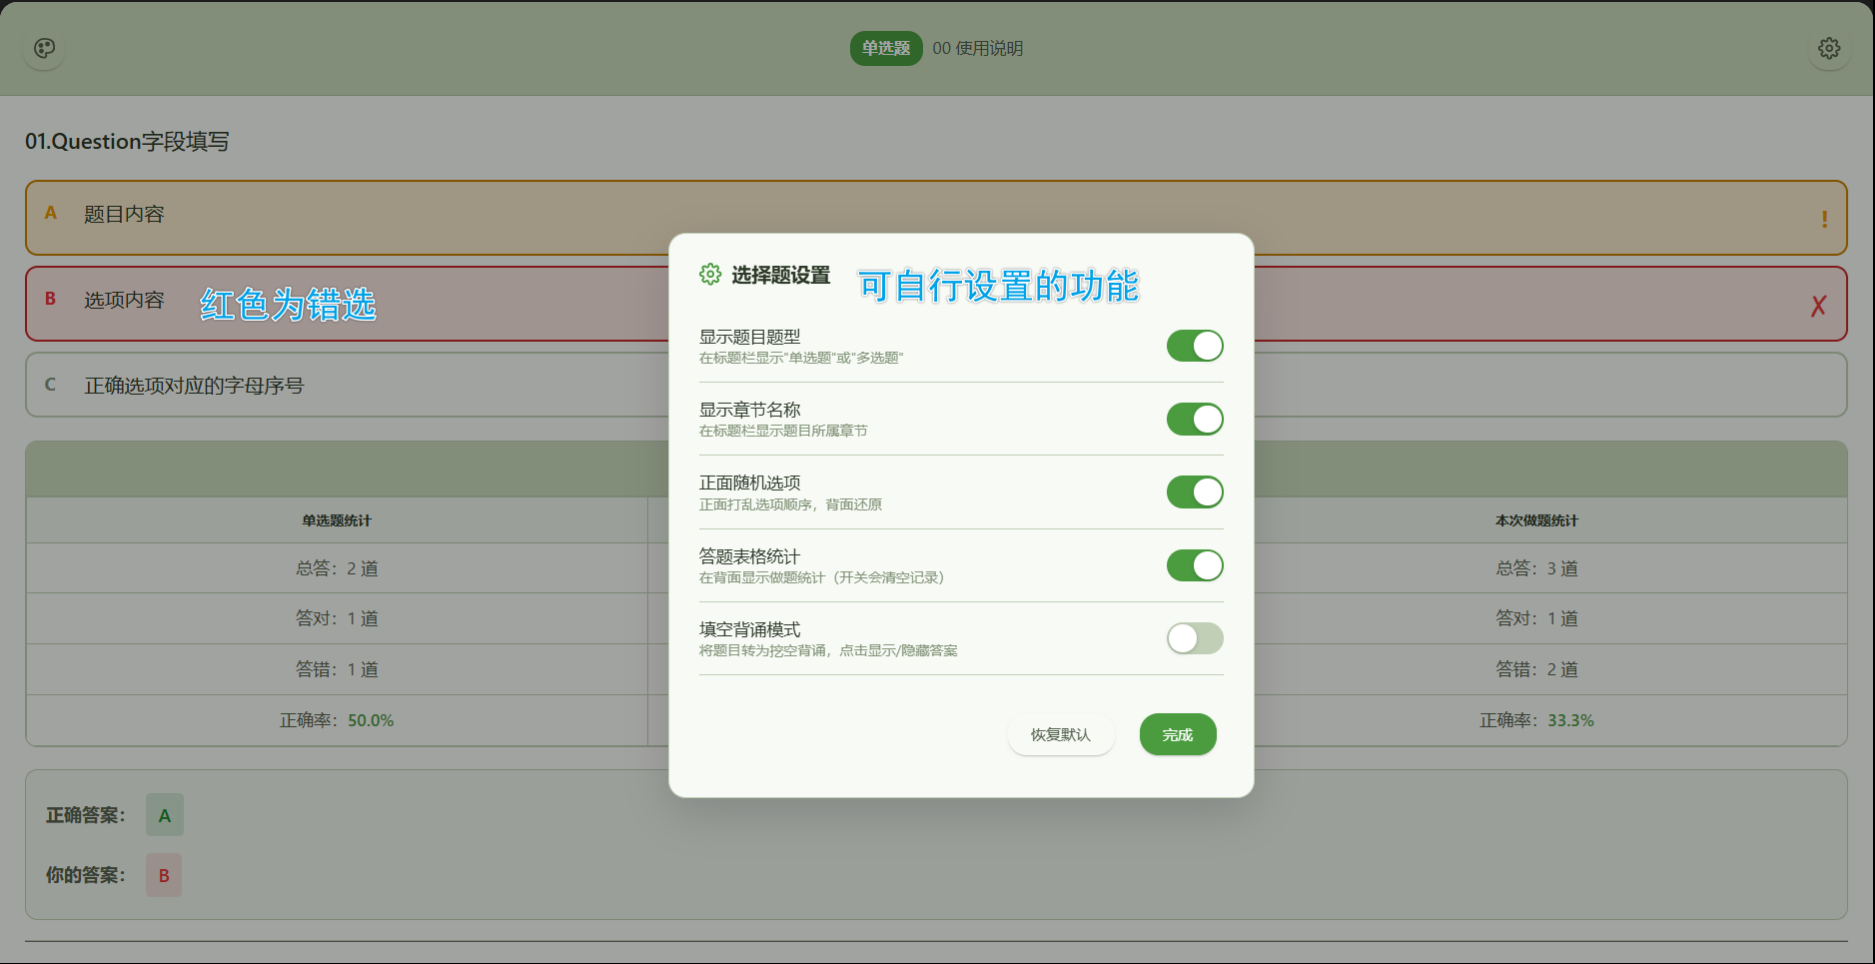Click the 你的答案 label

[86, 876]
